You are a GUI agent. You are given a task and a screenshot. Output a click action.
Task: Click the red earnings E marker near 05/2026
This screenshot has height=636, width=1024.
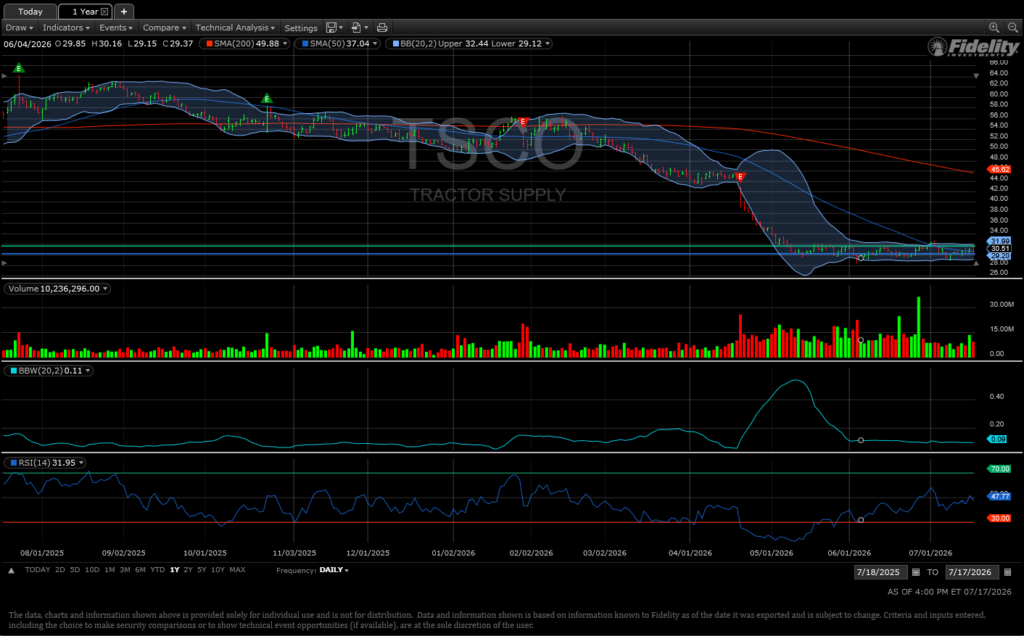740,177
